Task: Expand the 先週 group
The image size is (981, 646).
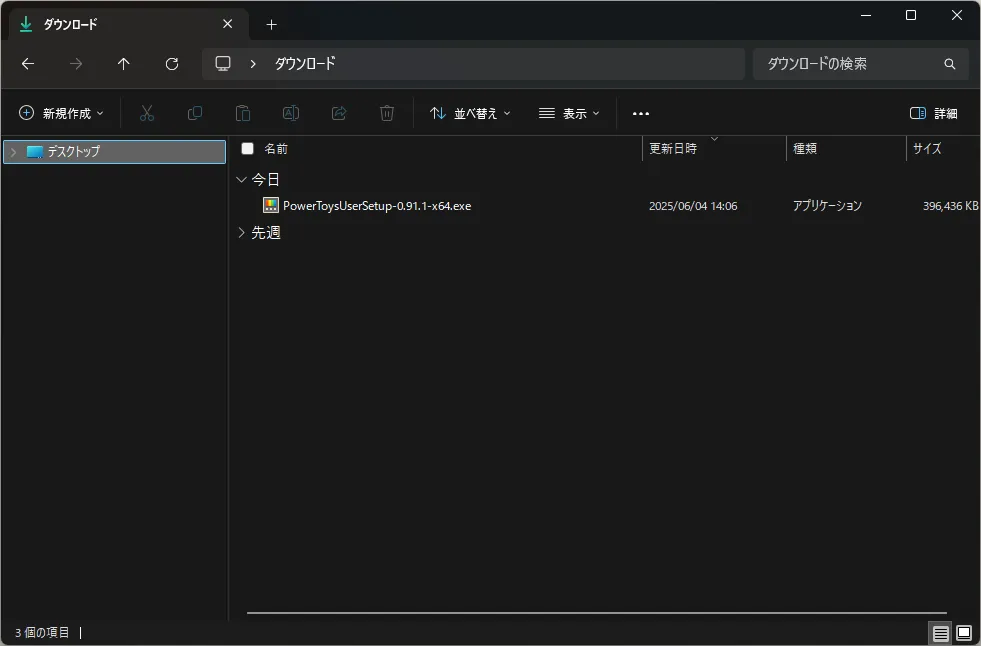Action: click(x=241, y=233)
